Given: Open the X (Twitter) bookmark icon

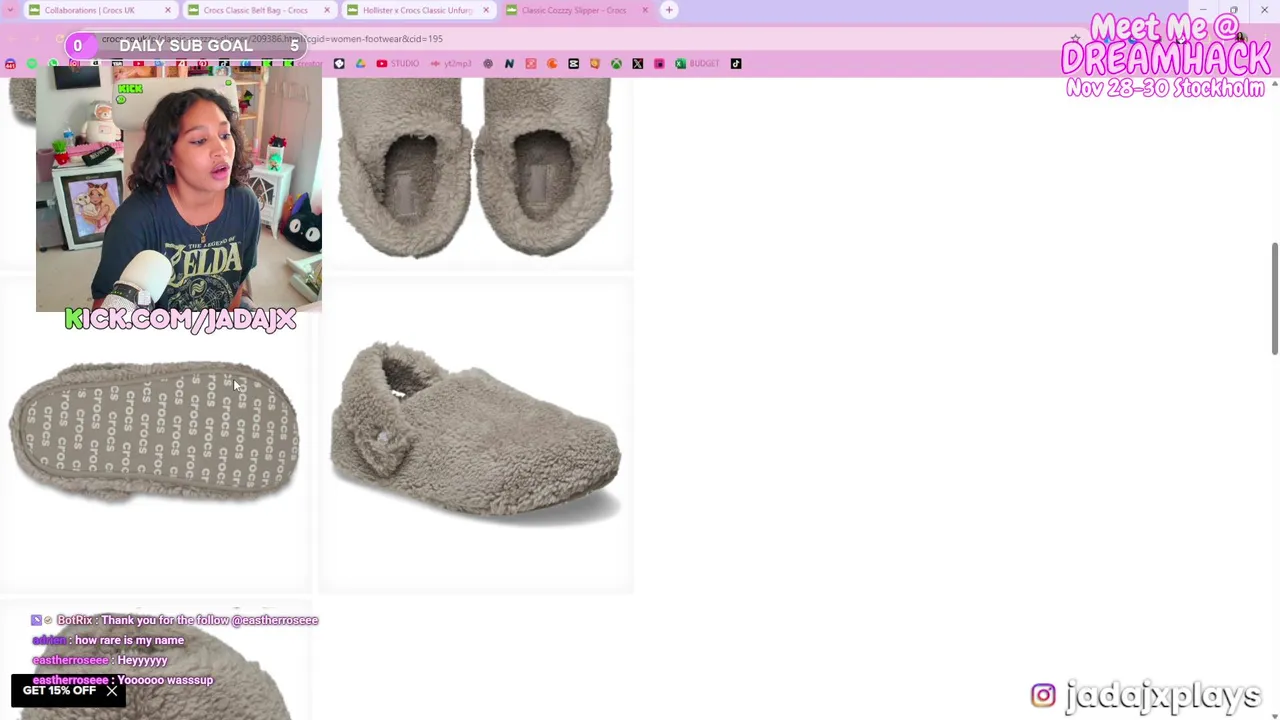Looking at the screenshot, I should (638, 64).
